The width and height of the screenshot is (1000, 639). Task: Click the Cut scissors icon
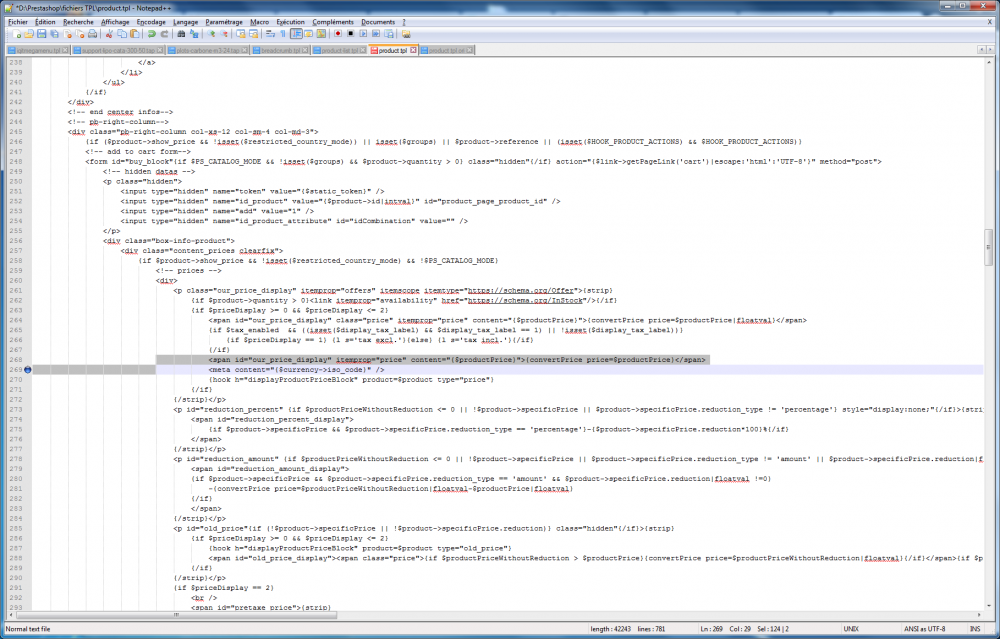coord(109,33)
